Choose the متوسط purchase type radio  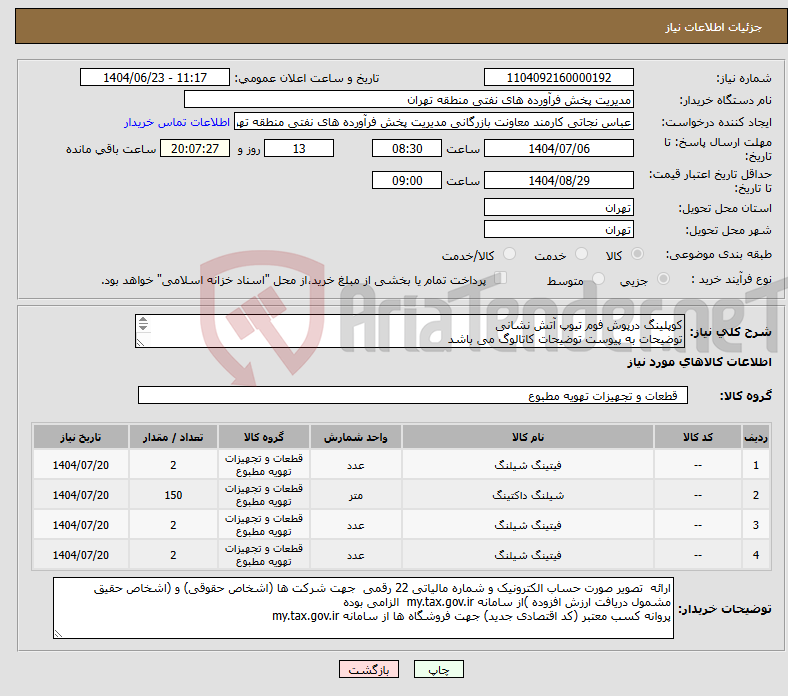[599, 280]
